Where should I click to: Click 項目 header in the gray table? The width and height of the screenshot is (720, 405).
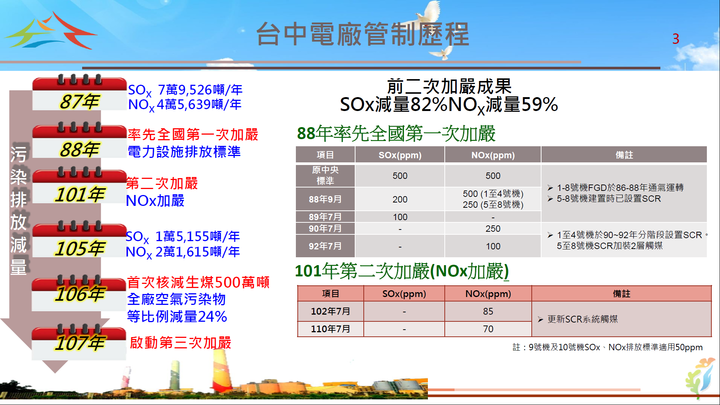pos(325,155)
